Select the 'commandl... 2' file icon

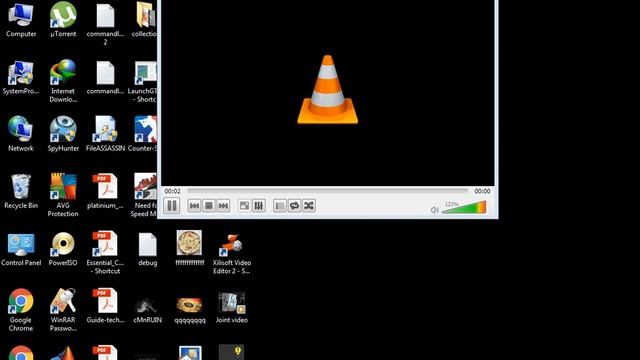(105, 24)
